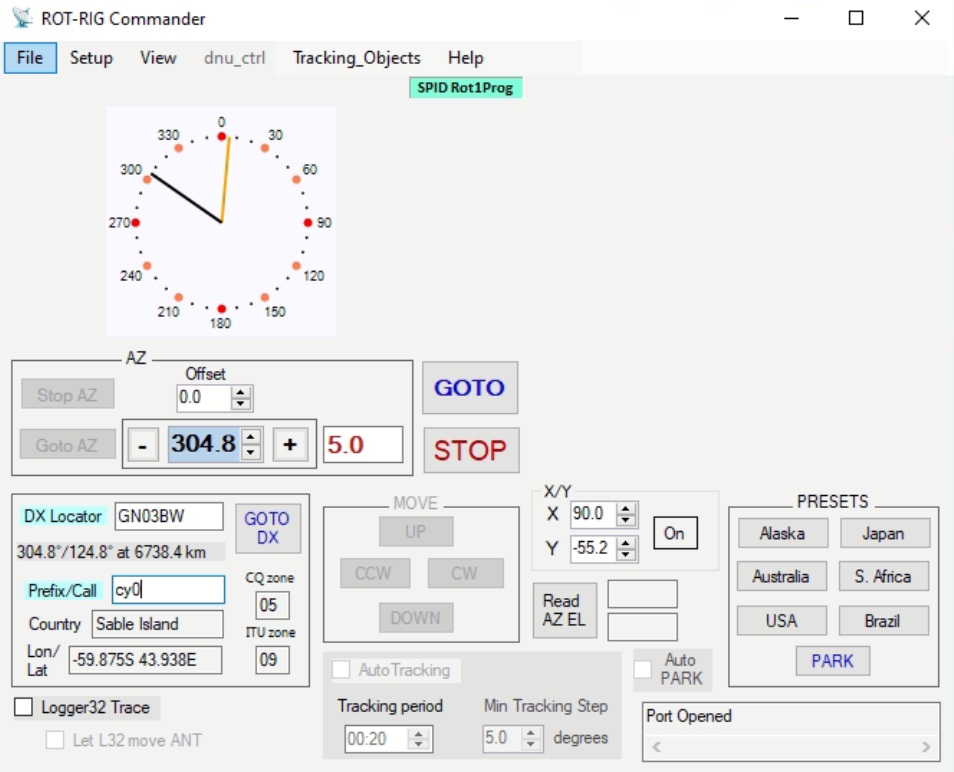Open the Setup menu
The height and width of the screenshot is (772, 954).
[91, 58]
